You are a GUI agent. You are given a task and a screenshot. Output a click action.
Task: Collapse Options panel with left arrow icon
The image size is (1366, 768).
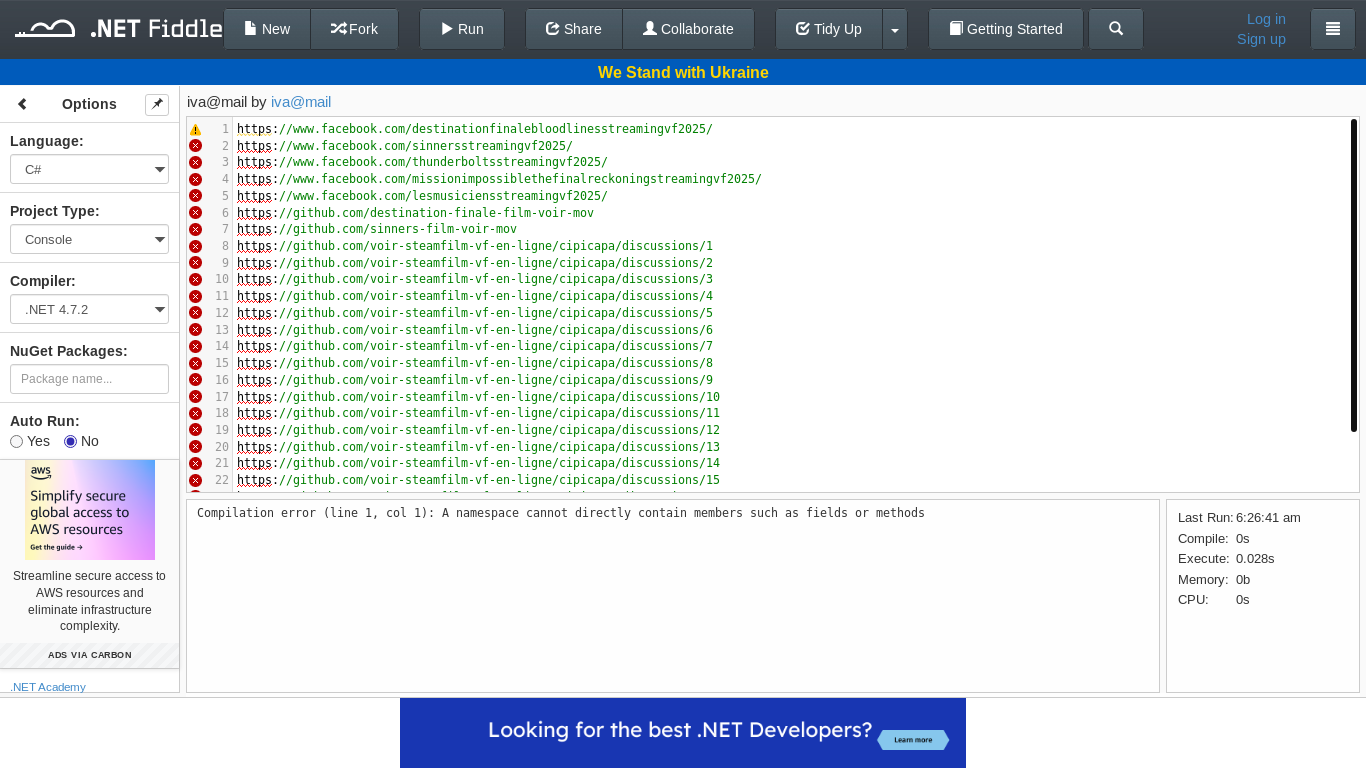pos(22,104)
